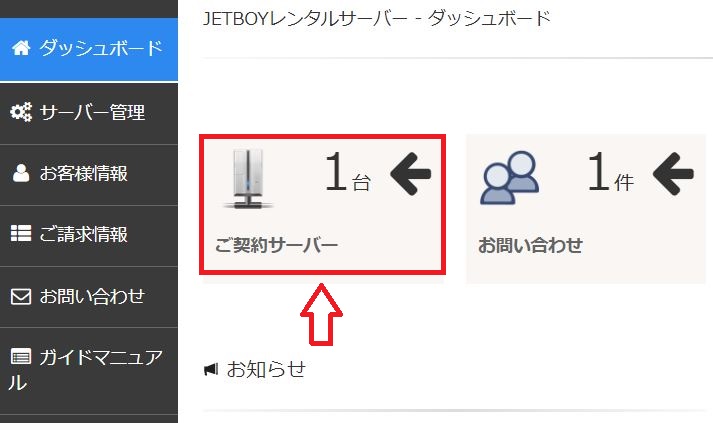Click the お知らせ heading text
713x423 pixels.
(x=266, y=369)
